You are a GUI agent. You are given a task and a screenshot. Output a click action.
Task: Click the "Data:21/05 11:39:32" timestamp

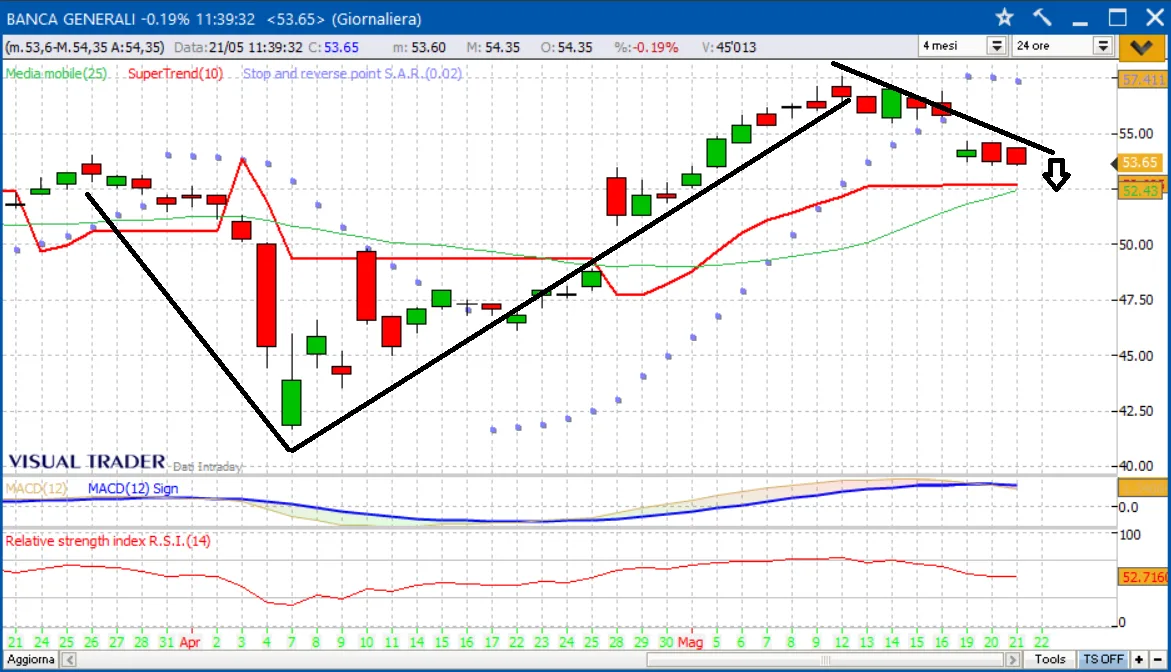(238, 47)
